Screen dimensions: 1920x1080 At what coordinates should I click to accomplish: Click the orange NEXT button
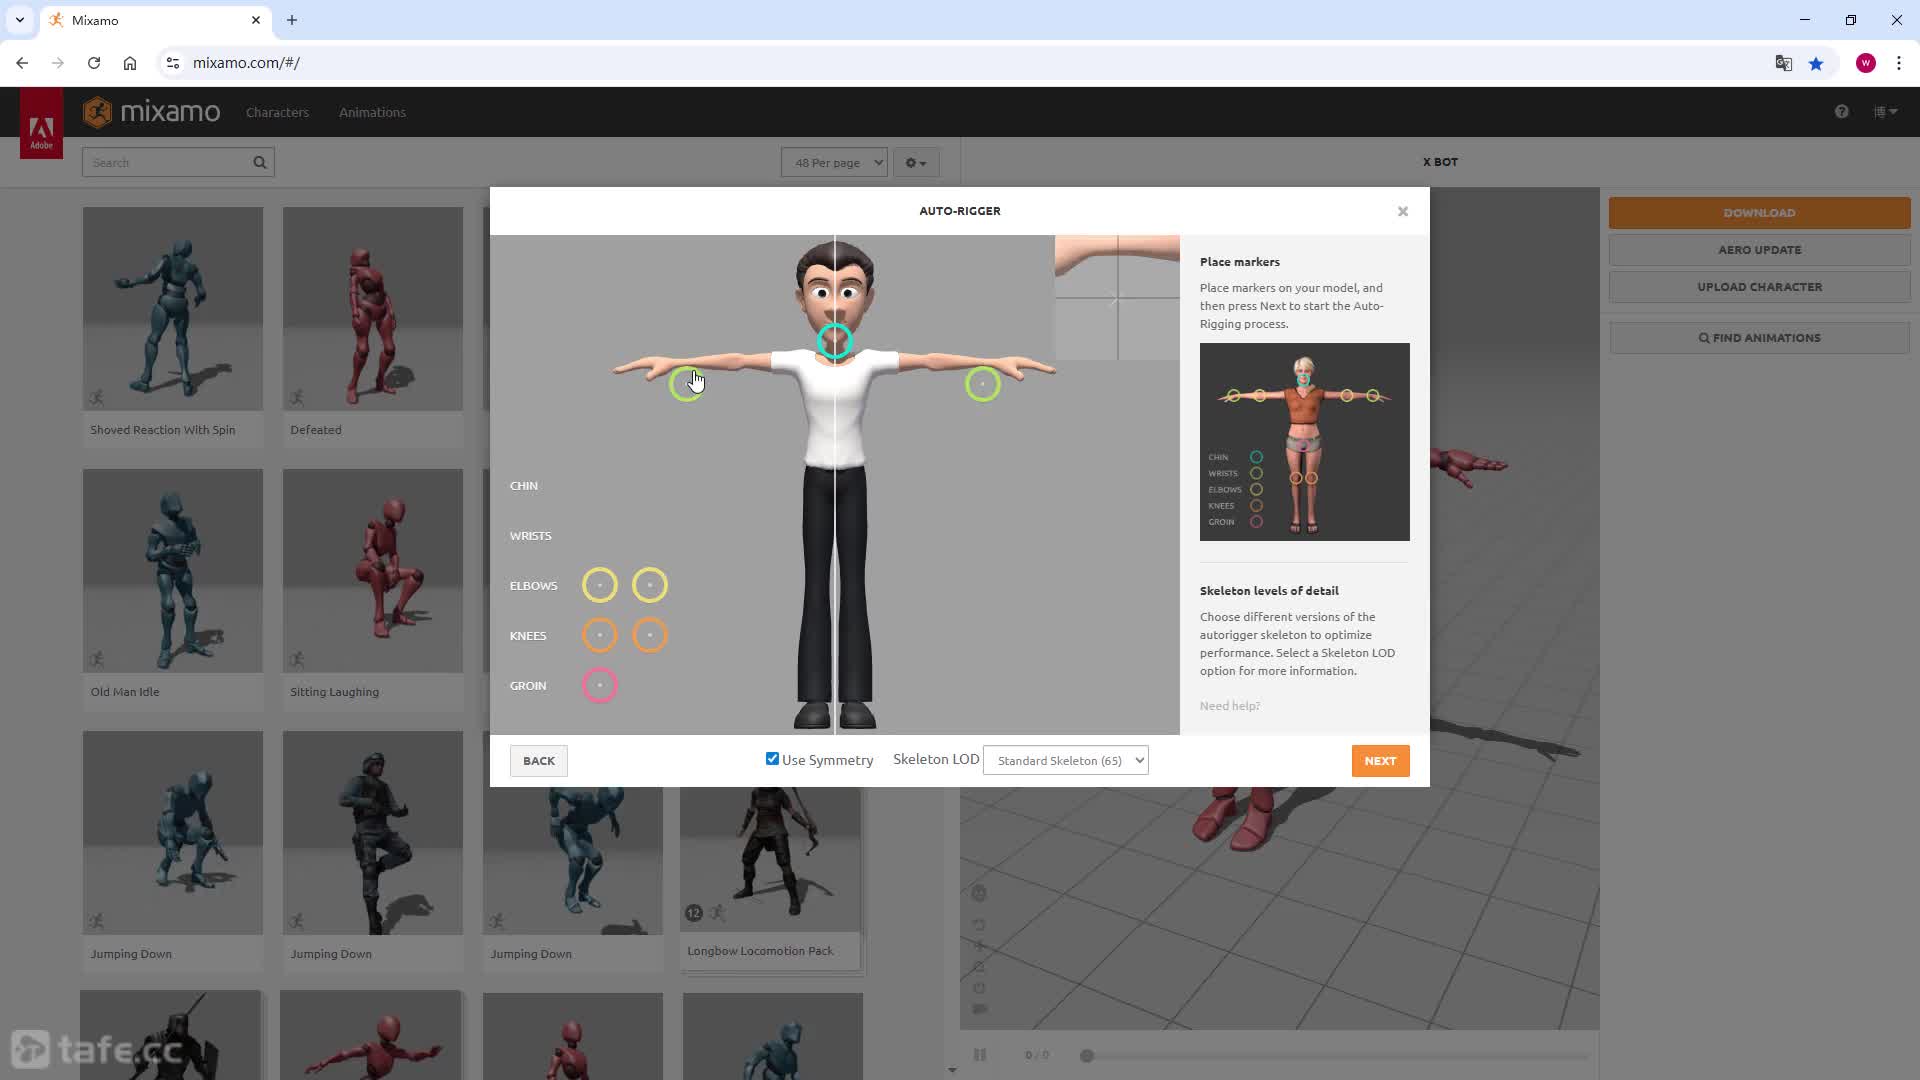pyautogui.click(x=1381, y=761)
